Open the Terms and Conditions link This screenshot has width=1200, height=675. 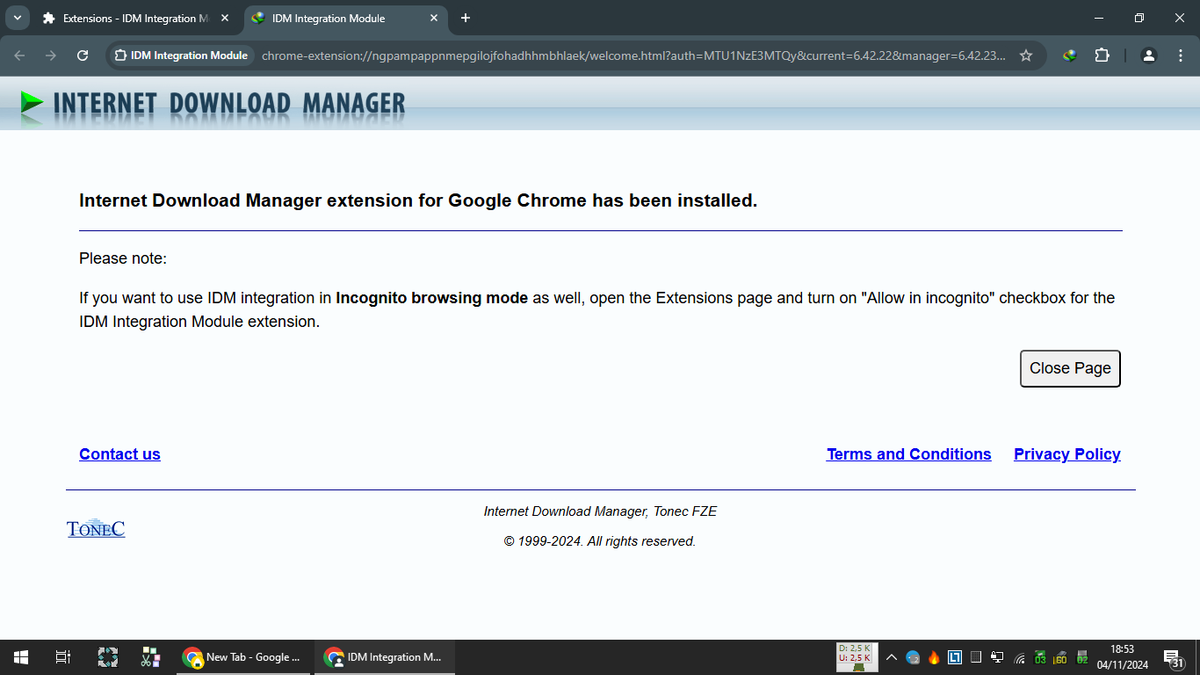tap(909, 454)
